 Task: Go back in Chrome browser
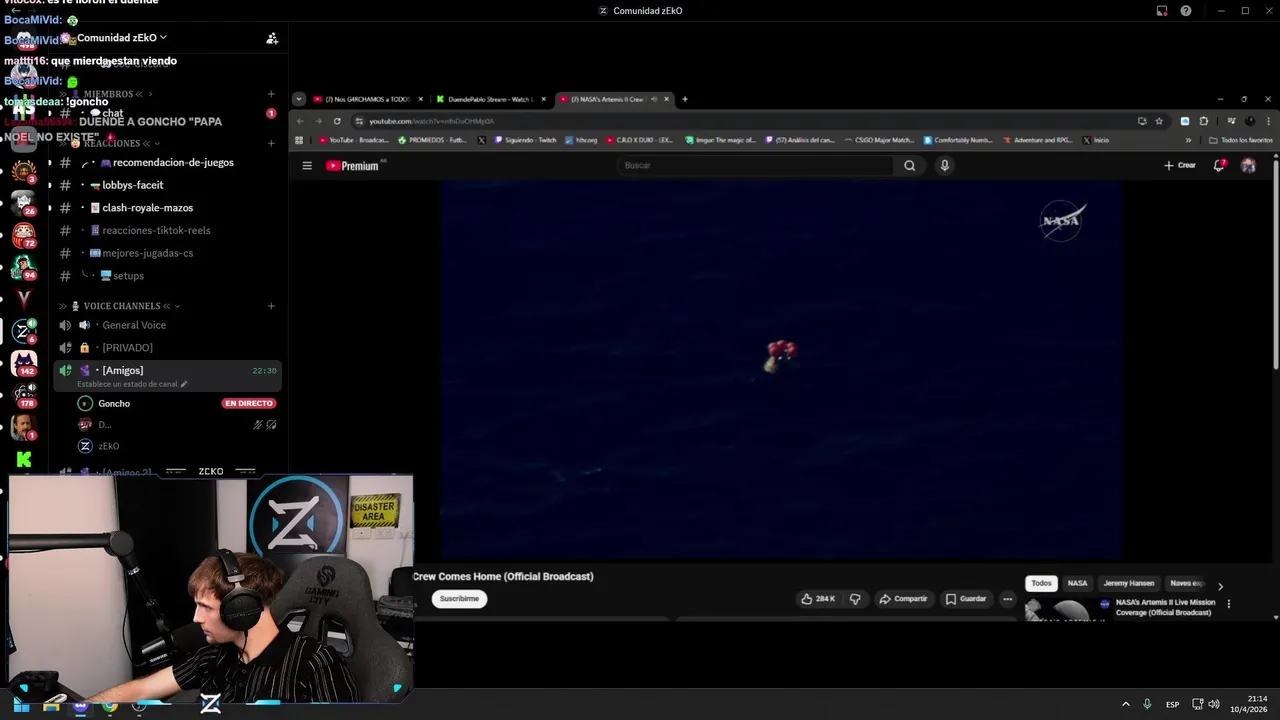pyautogui.click(x=300, y=121)
